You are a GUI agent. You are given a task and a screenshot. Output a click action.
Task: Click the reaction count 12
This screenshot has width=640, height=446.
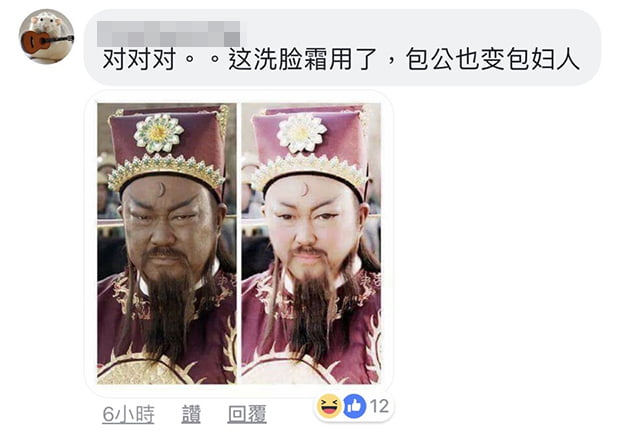pyautogui.click(x=379, y=406)
